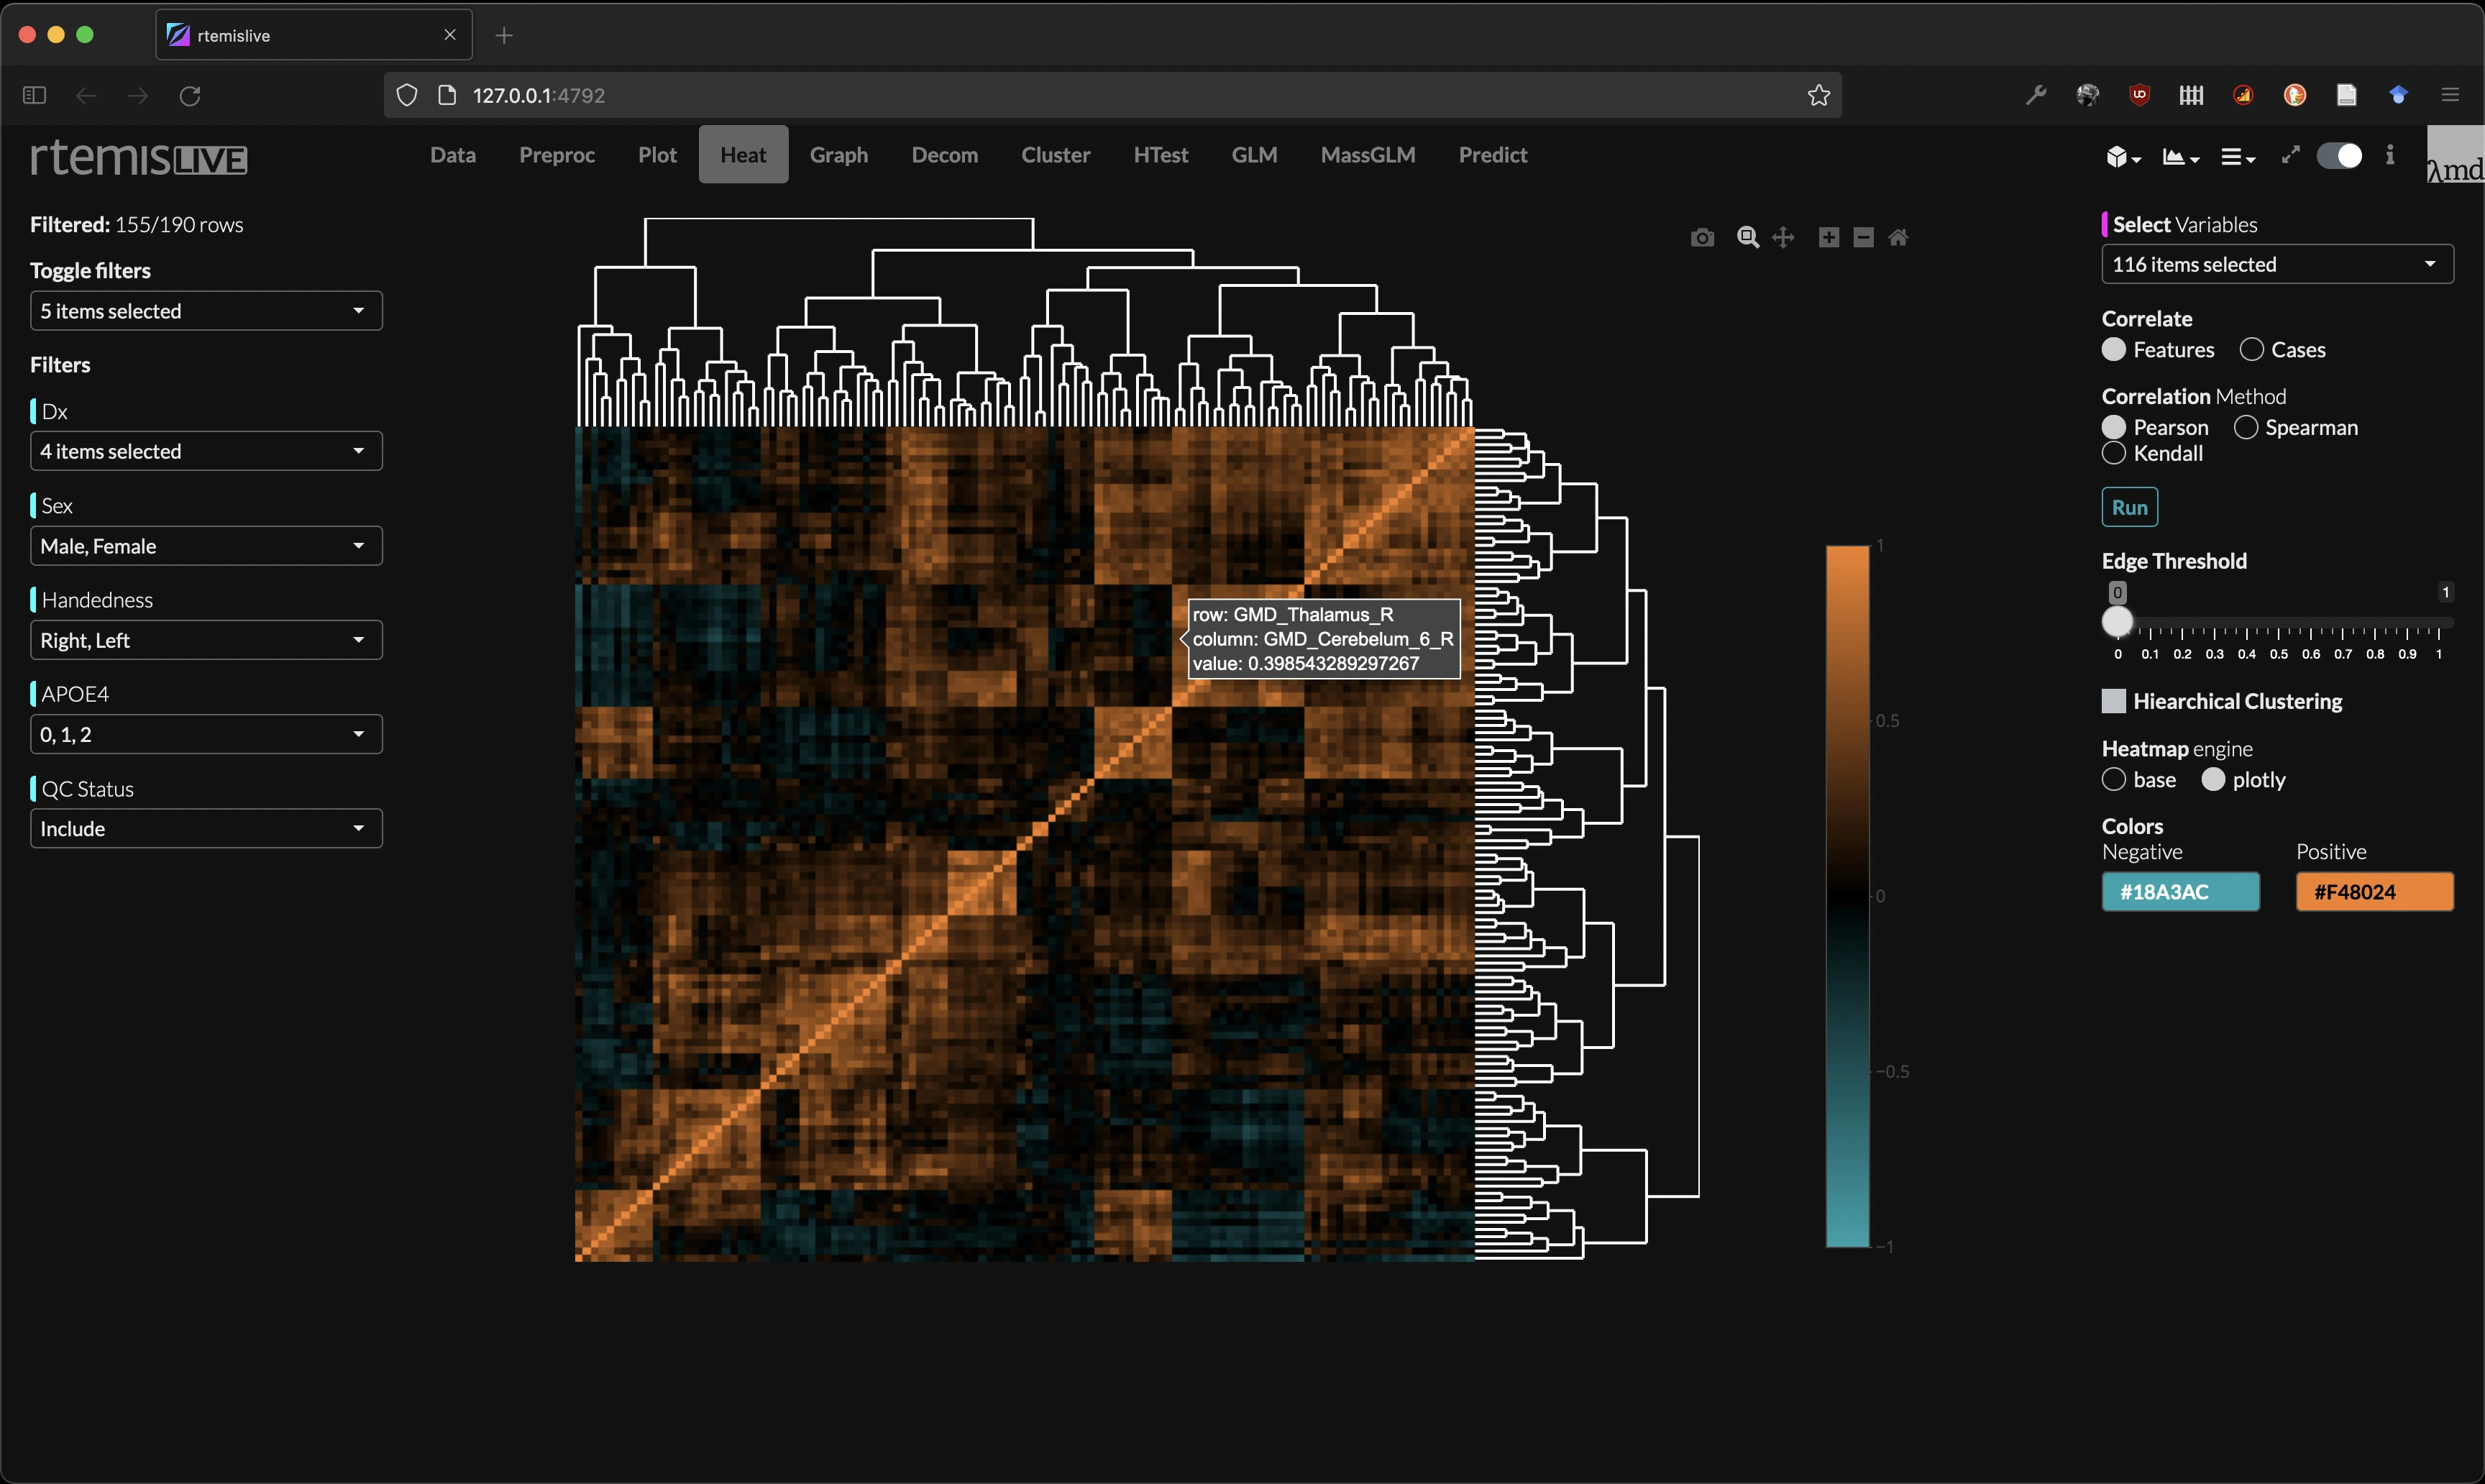The image size is (2485, 1484).
Task: Select the base heatmap engine
Action: coord(2113,780)
